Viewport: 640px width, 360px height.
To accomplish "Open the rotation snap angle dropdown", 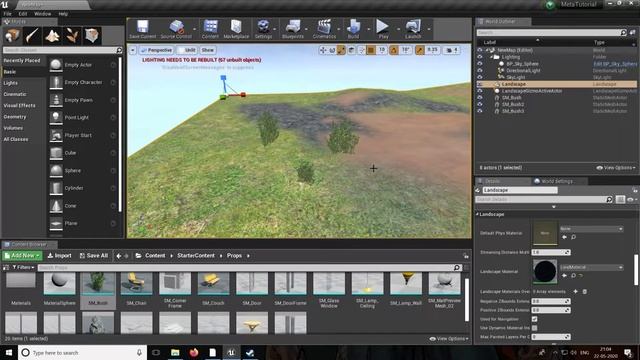I will [406, 50].
